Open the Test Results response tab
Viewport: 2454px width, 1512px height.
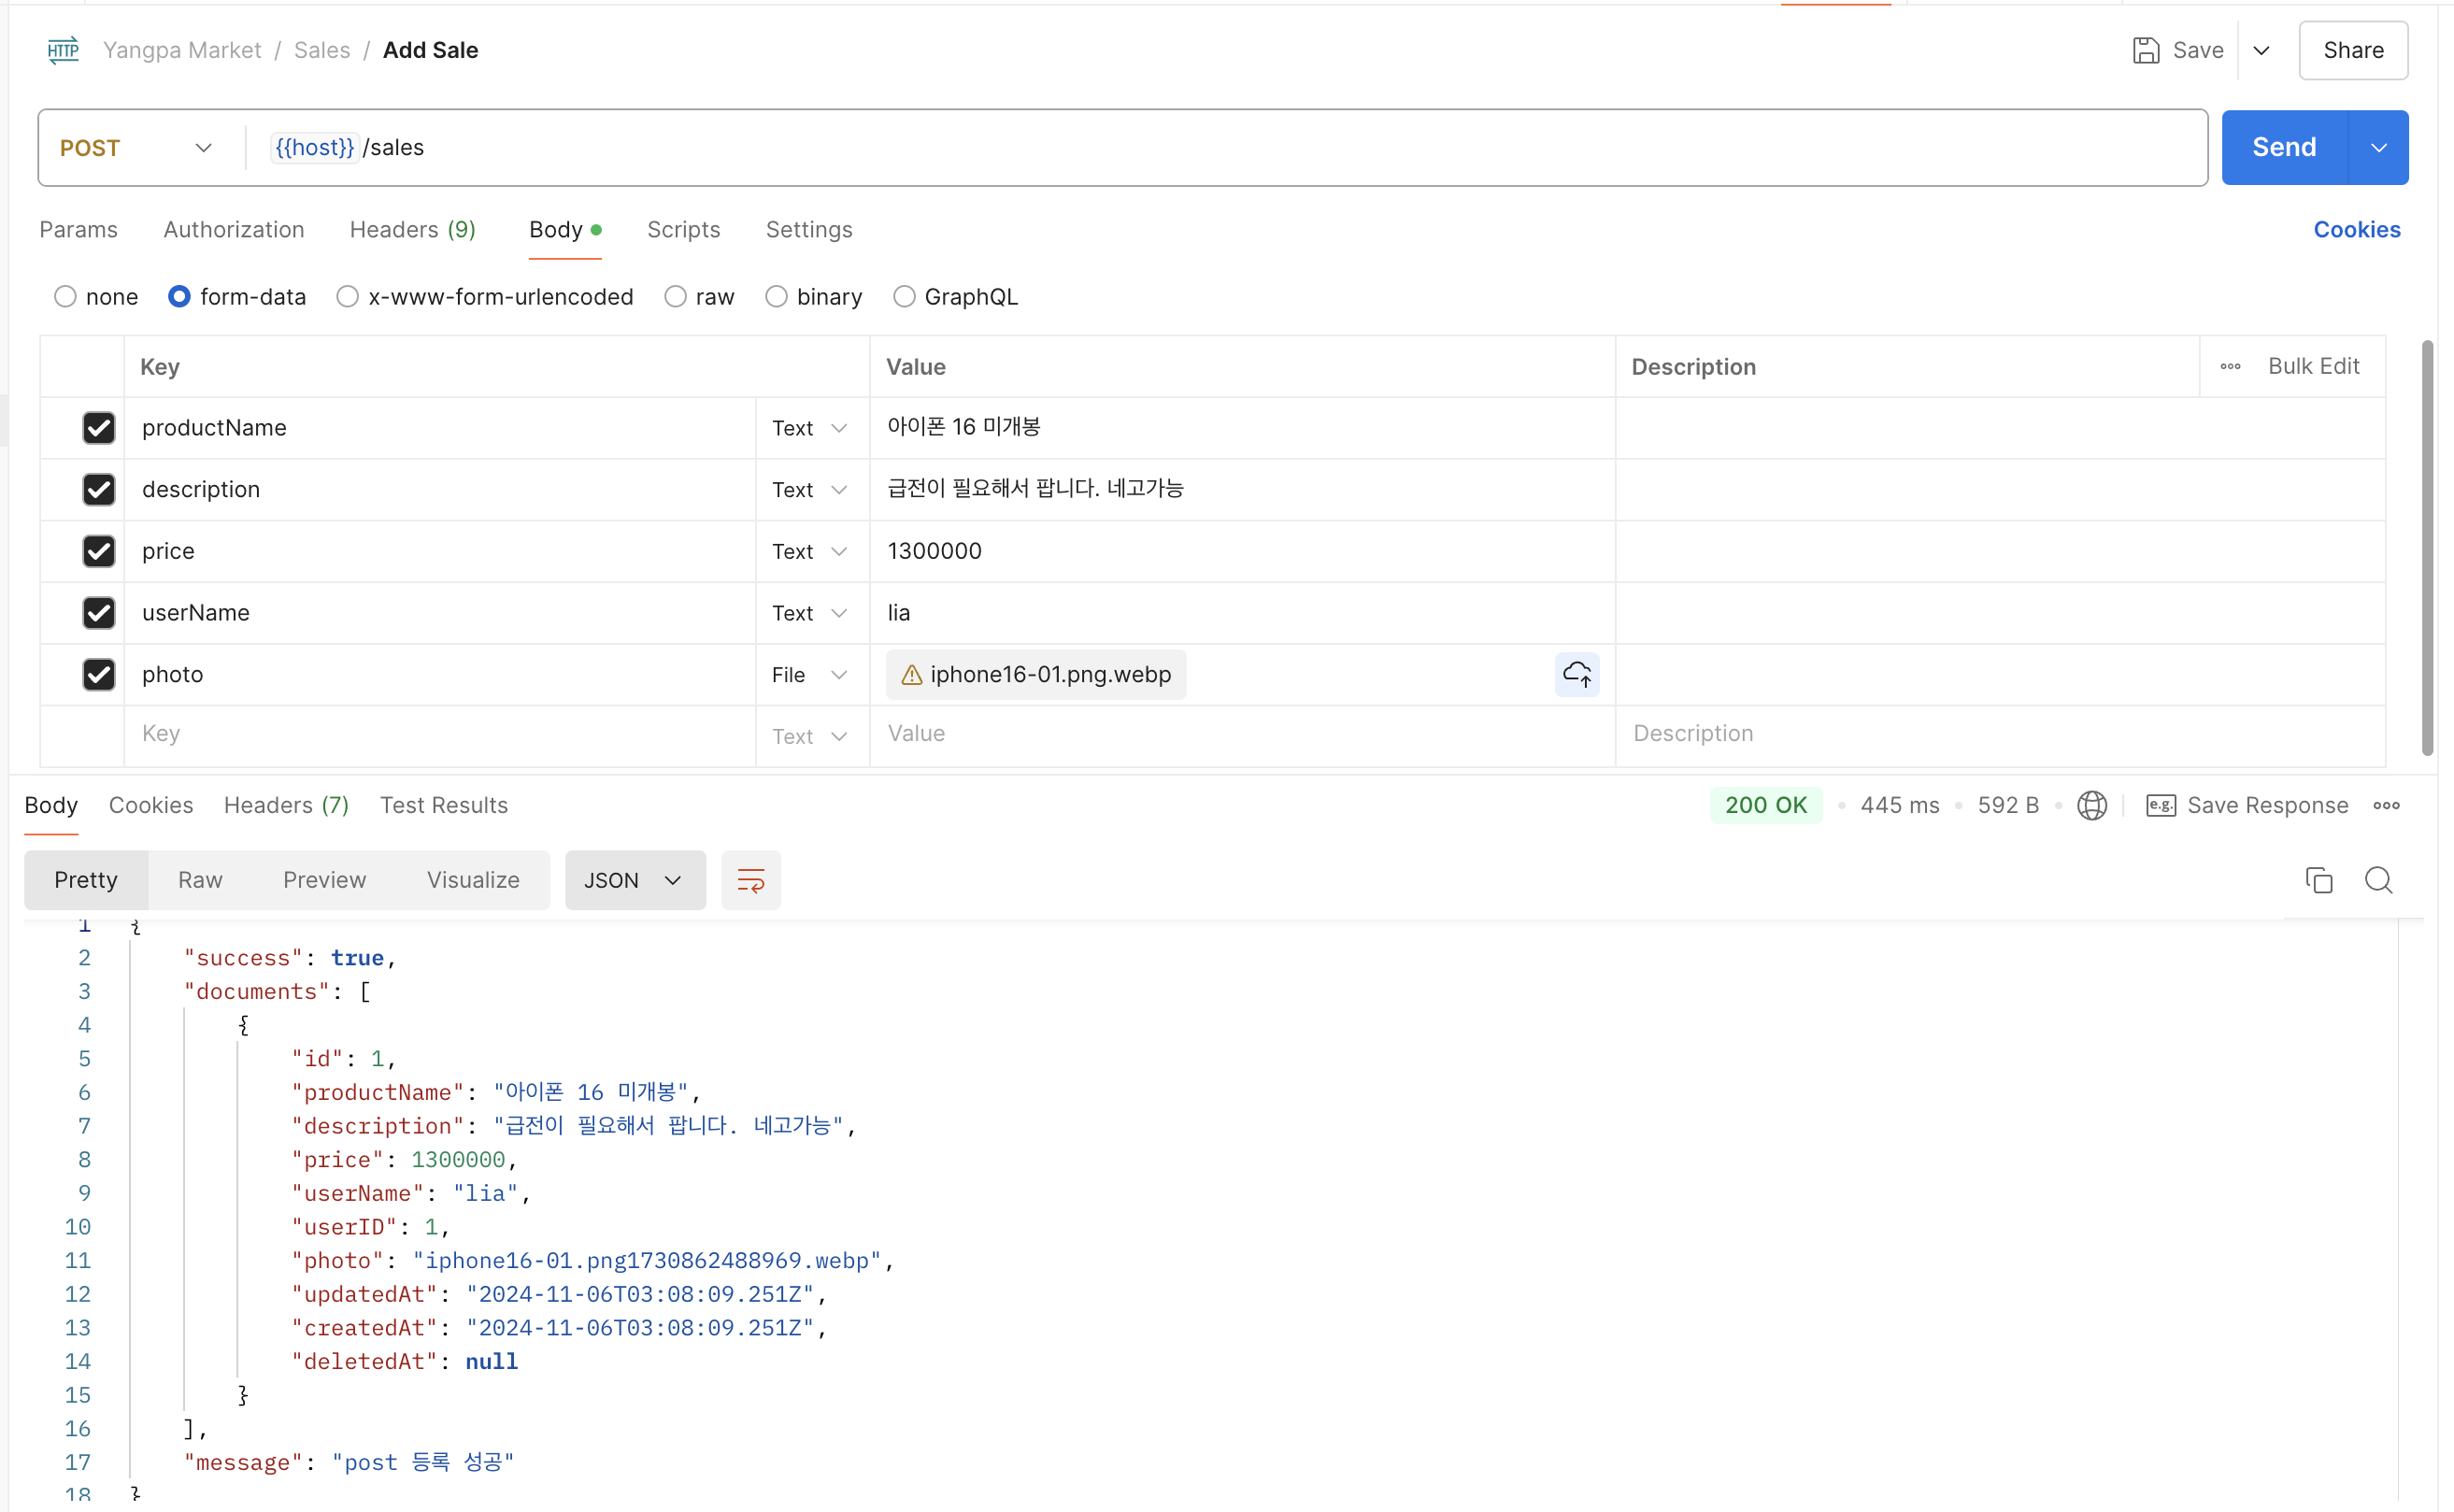[x=443, y=805]
